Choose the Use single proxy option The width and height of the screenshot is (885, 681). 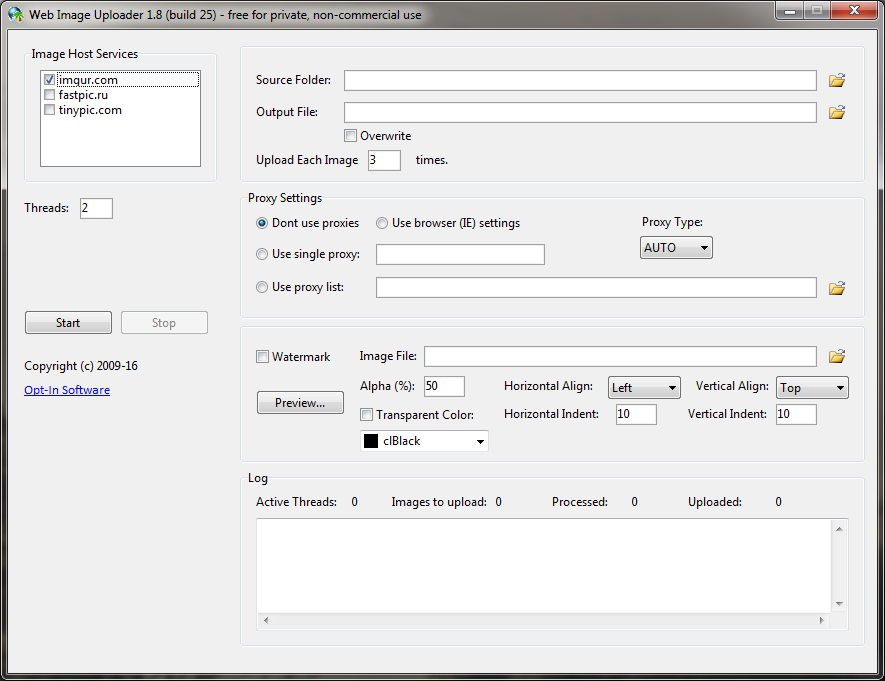(x=262, y=254)
